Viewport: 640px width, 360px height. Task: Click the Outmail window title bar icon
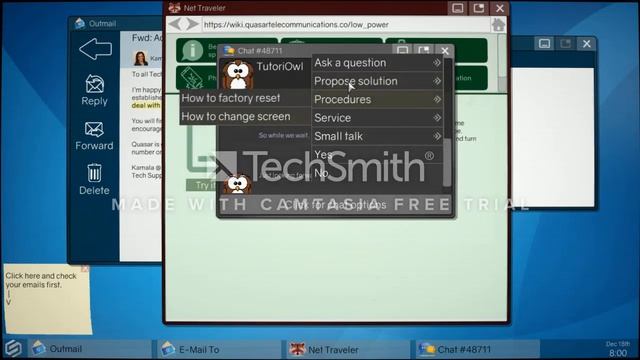click(x=80, y=23)
